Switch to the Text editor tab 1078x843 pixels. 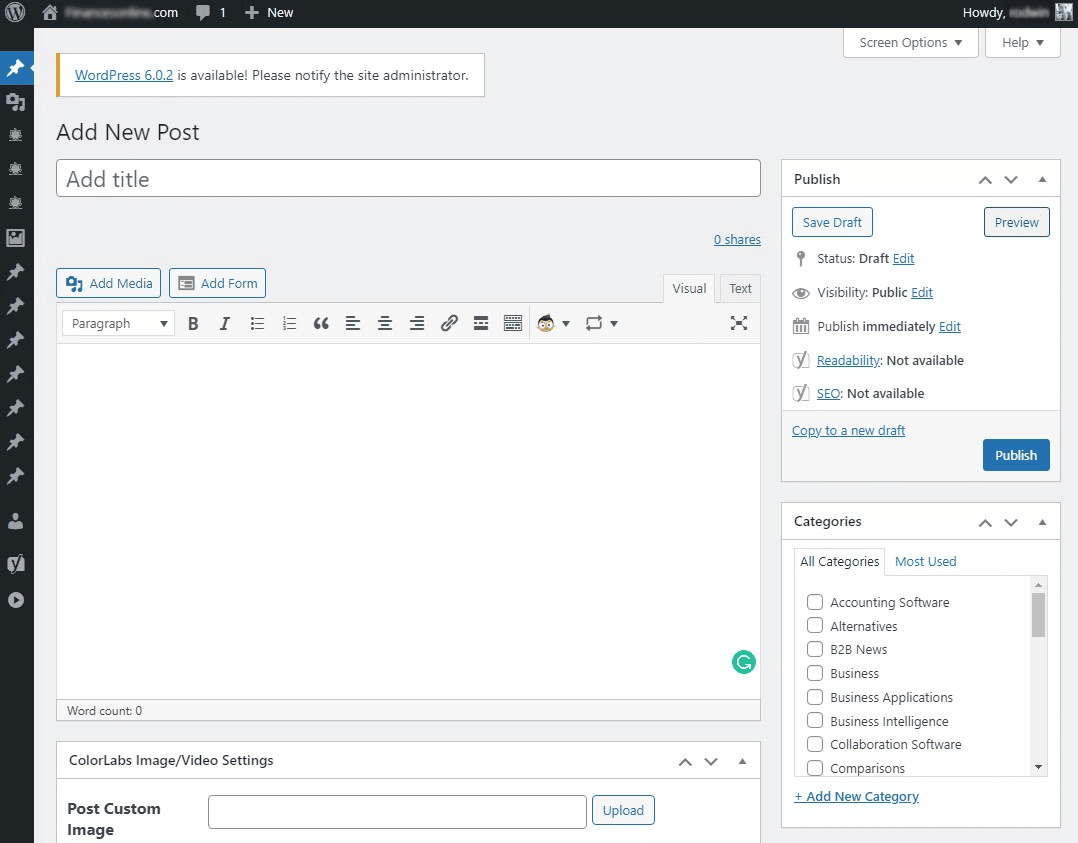click(x=740, y=289)
